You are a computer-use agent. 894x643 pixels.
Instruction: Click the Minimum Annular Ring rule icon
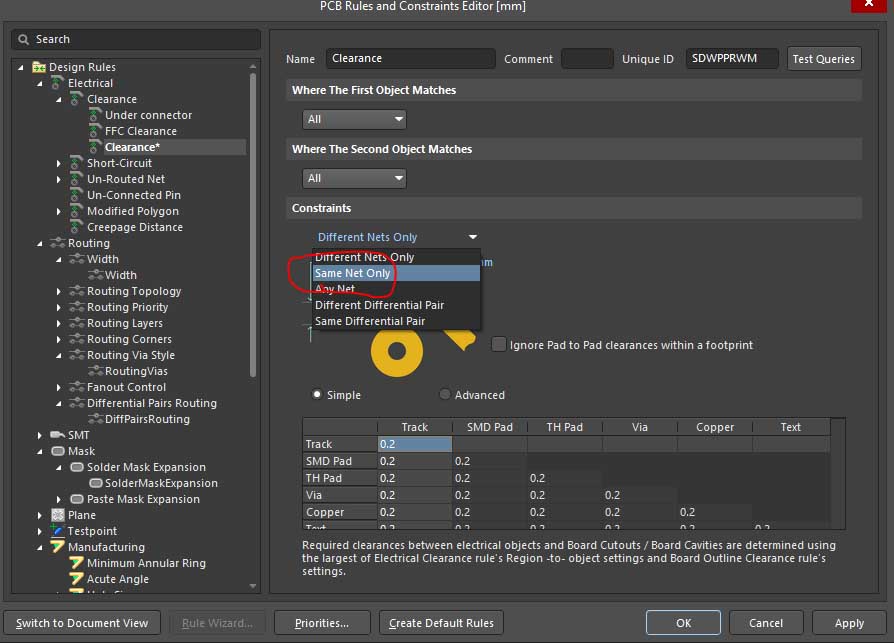pos(76,563)
